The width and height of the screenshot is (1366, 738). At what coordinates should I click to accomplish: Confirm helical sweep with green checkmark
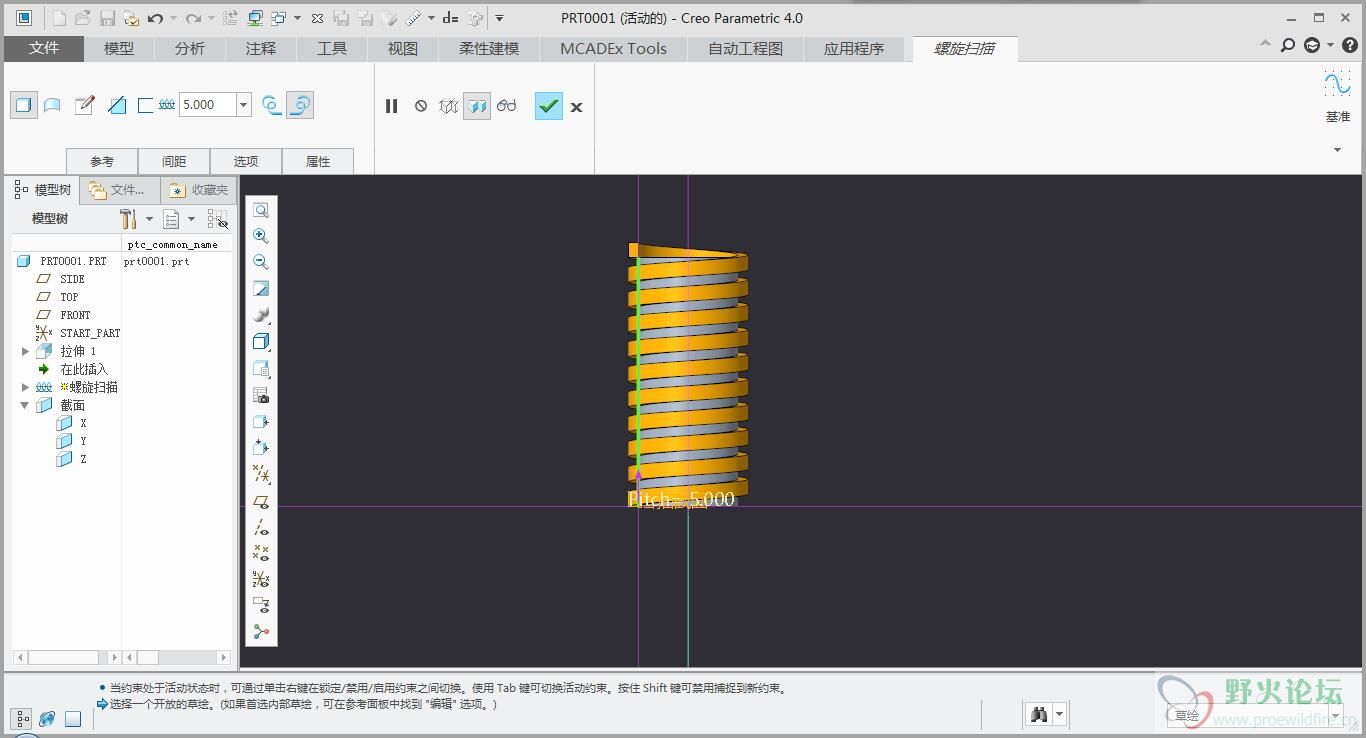pos(549,105)
